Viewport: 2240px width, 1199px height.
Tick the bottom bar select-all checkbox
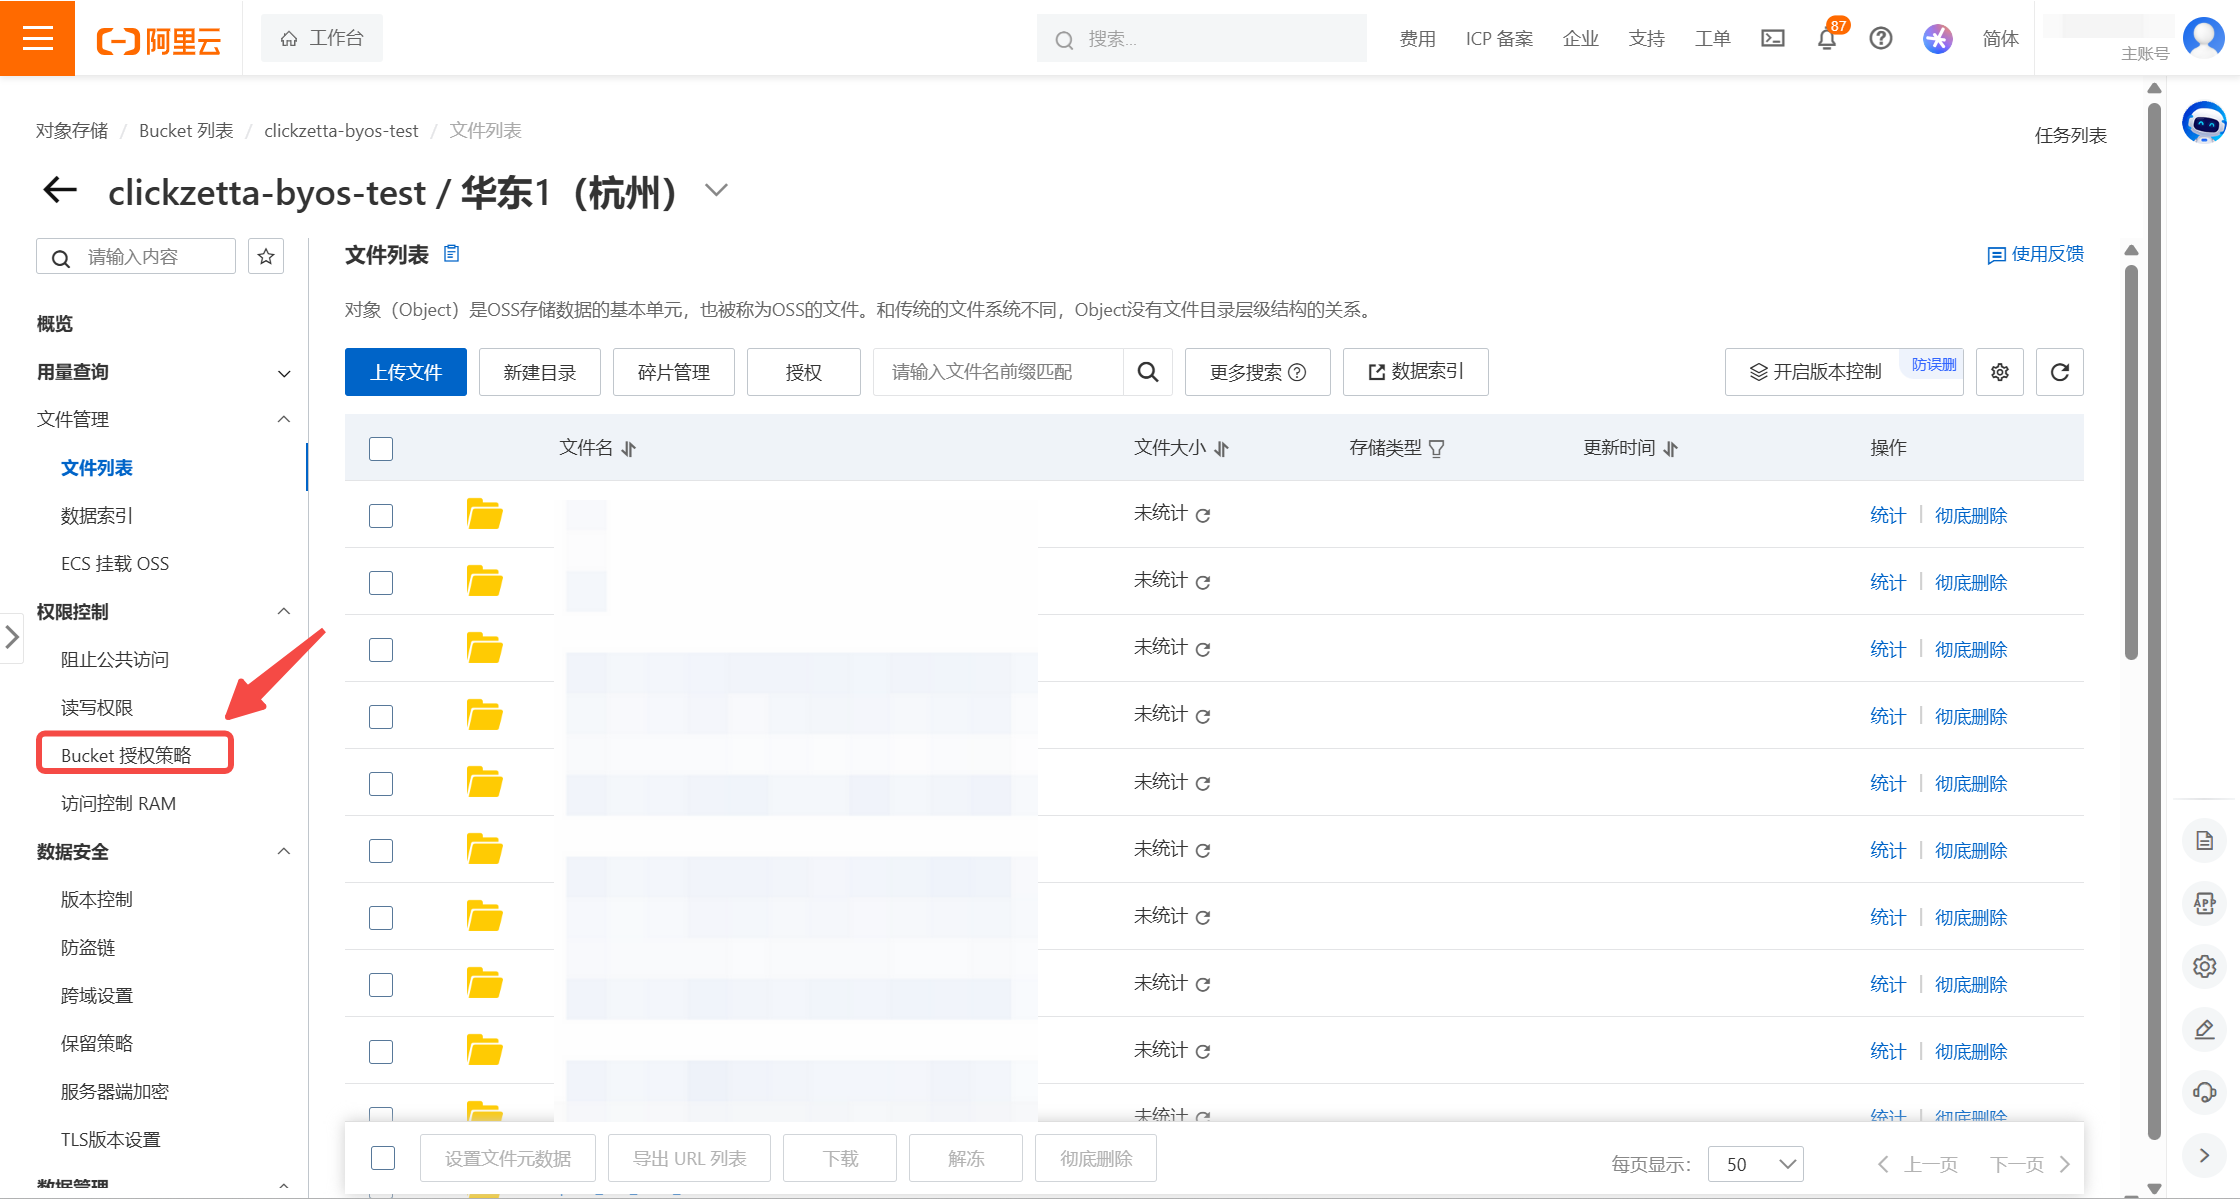point(383,1158)
